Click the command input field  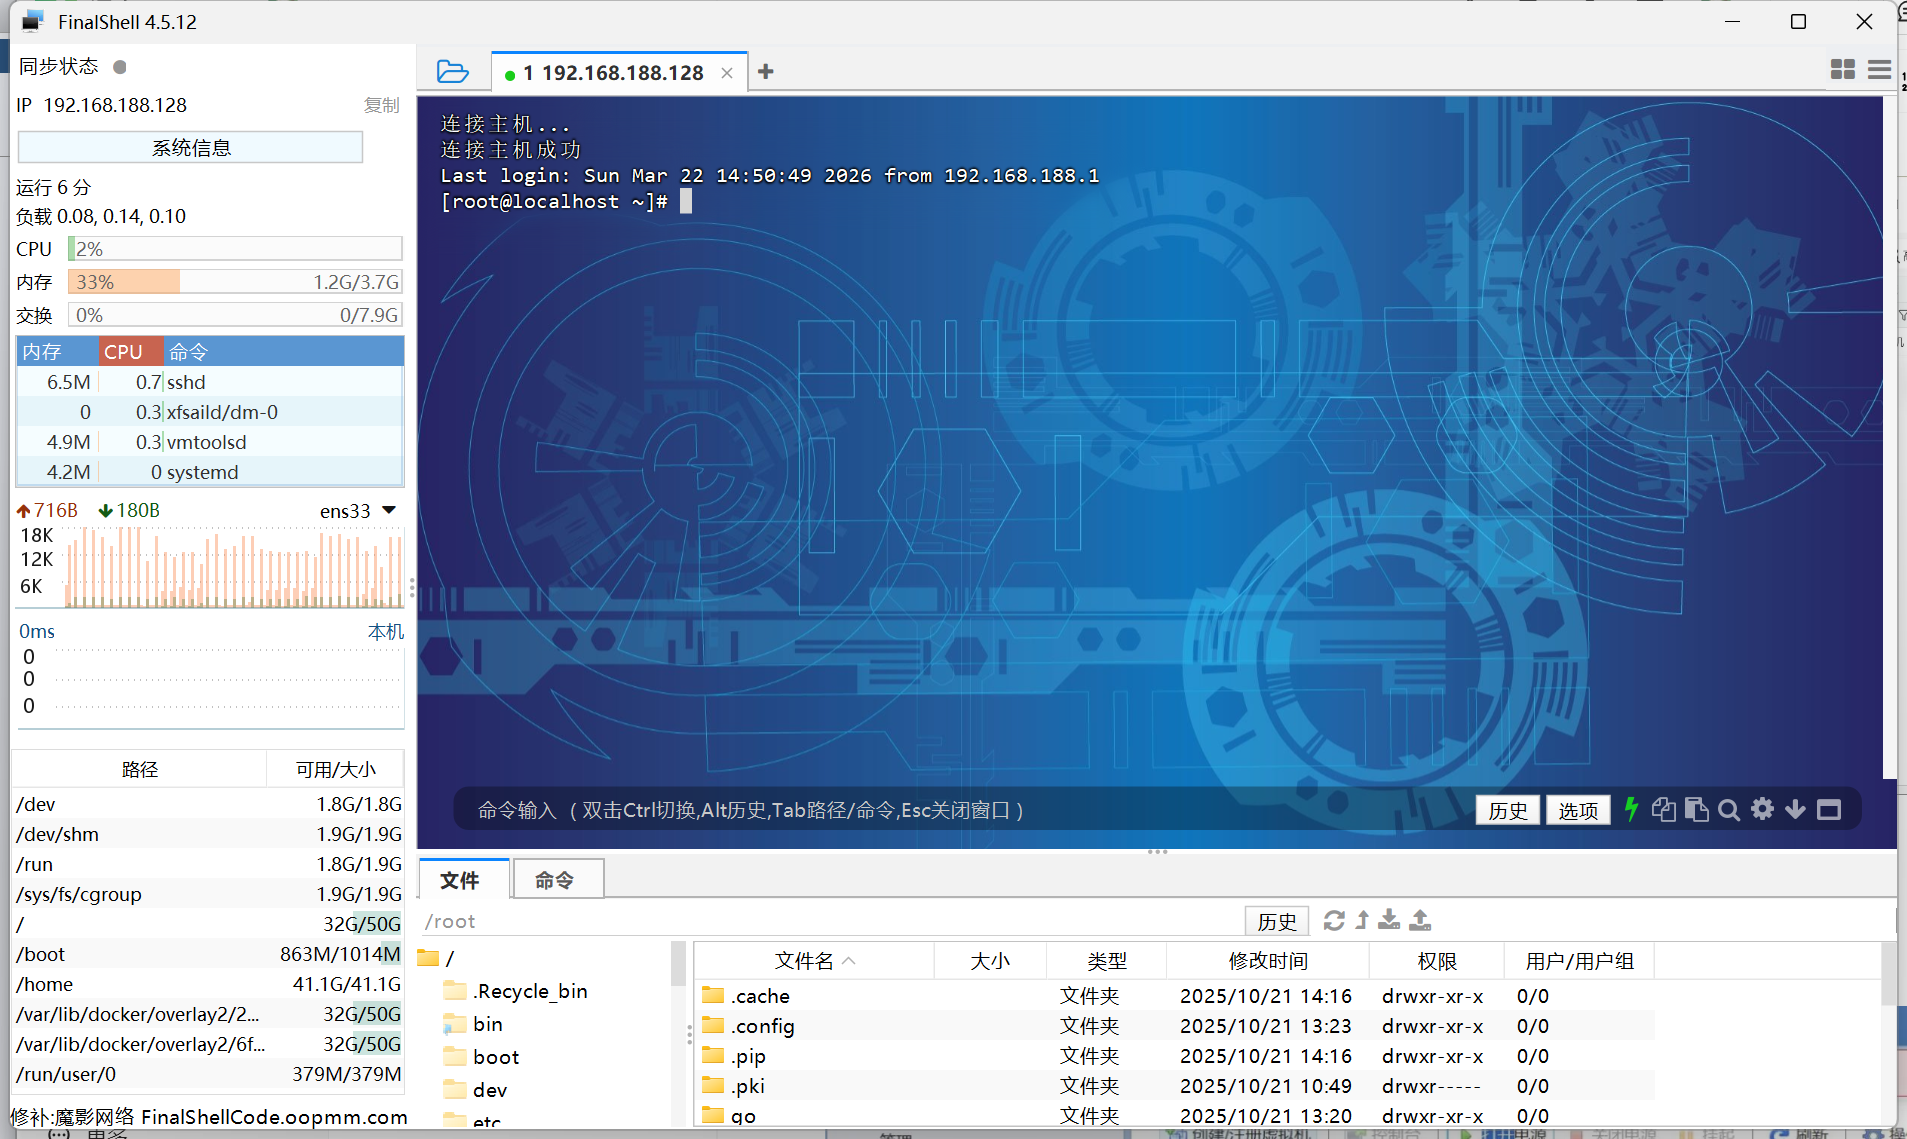[x=960, y=810]
